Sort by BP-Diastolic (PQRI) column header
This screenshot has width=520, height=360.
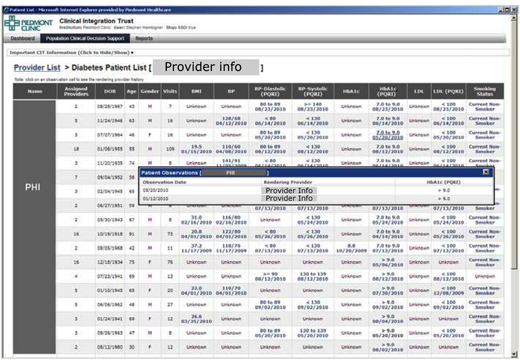[x=270, y=91]
